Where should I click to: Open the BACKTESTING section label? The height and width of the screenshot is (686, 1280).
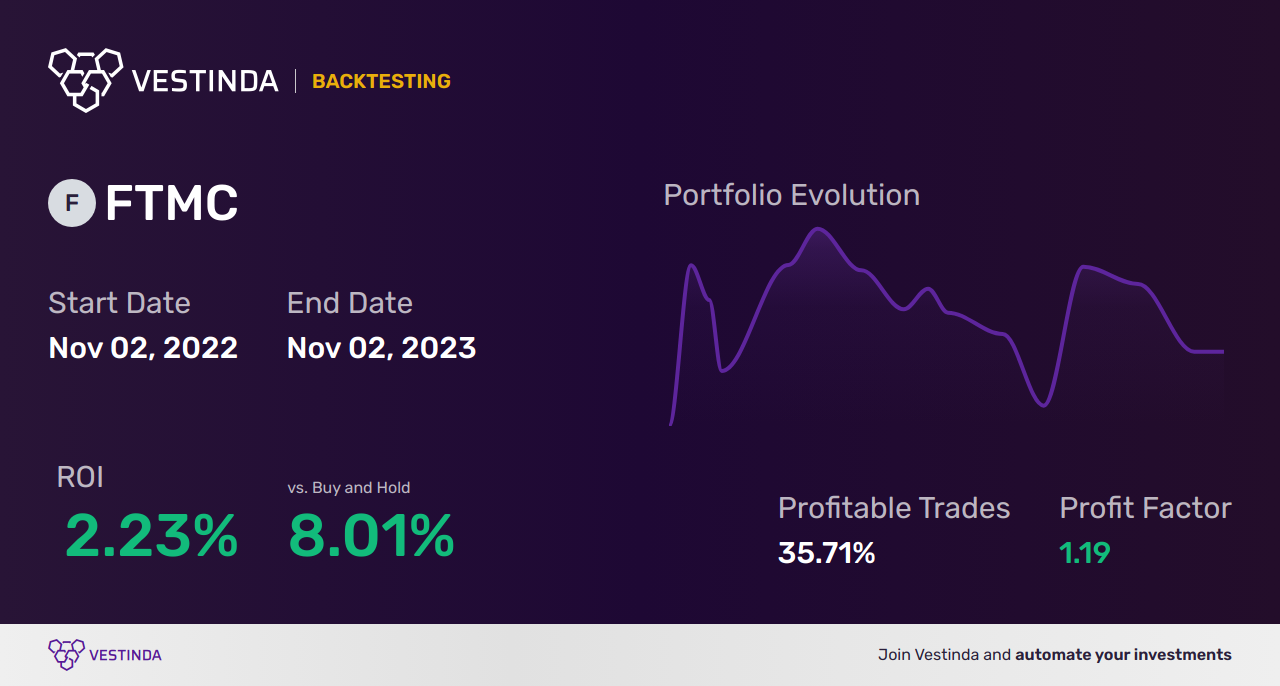pyautogui.click(x=381, y=82)
